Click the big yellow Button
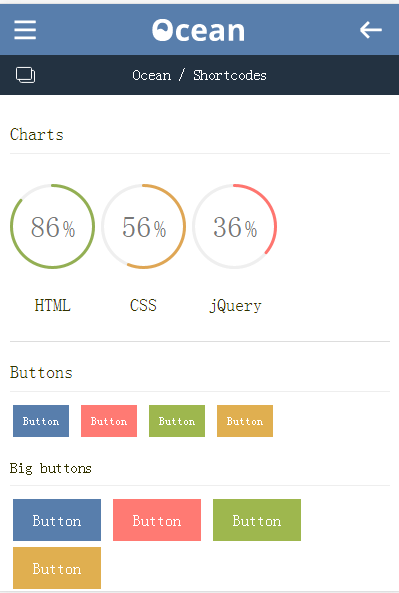The width and height of the screenshot is (399, 593). tap(57, 568)
